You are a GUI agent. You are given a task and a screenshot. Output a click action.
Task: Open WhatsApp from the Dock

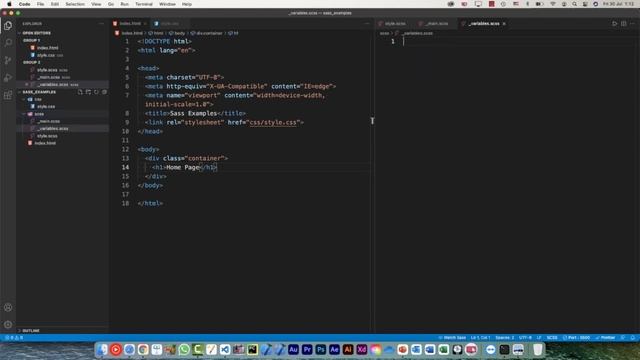184,349
